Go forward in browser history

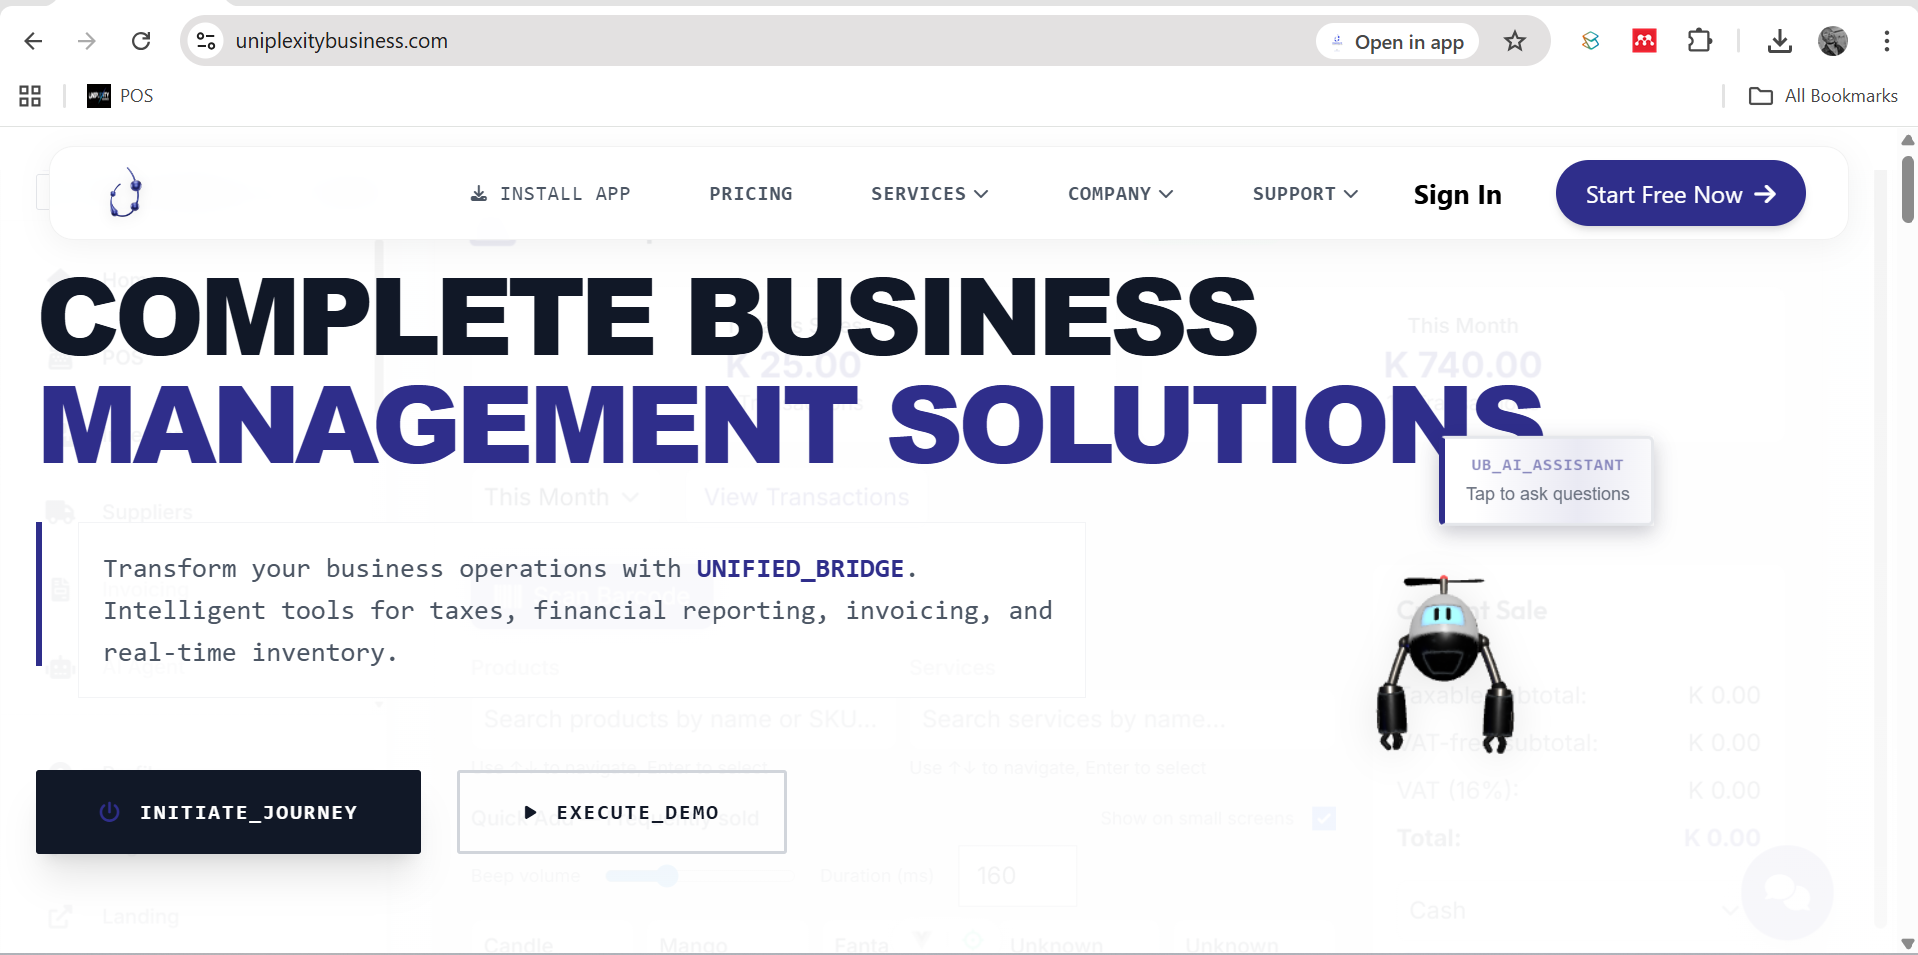[87, 41]
